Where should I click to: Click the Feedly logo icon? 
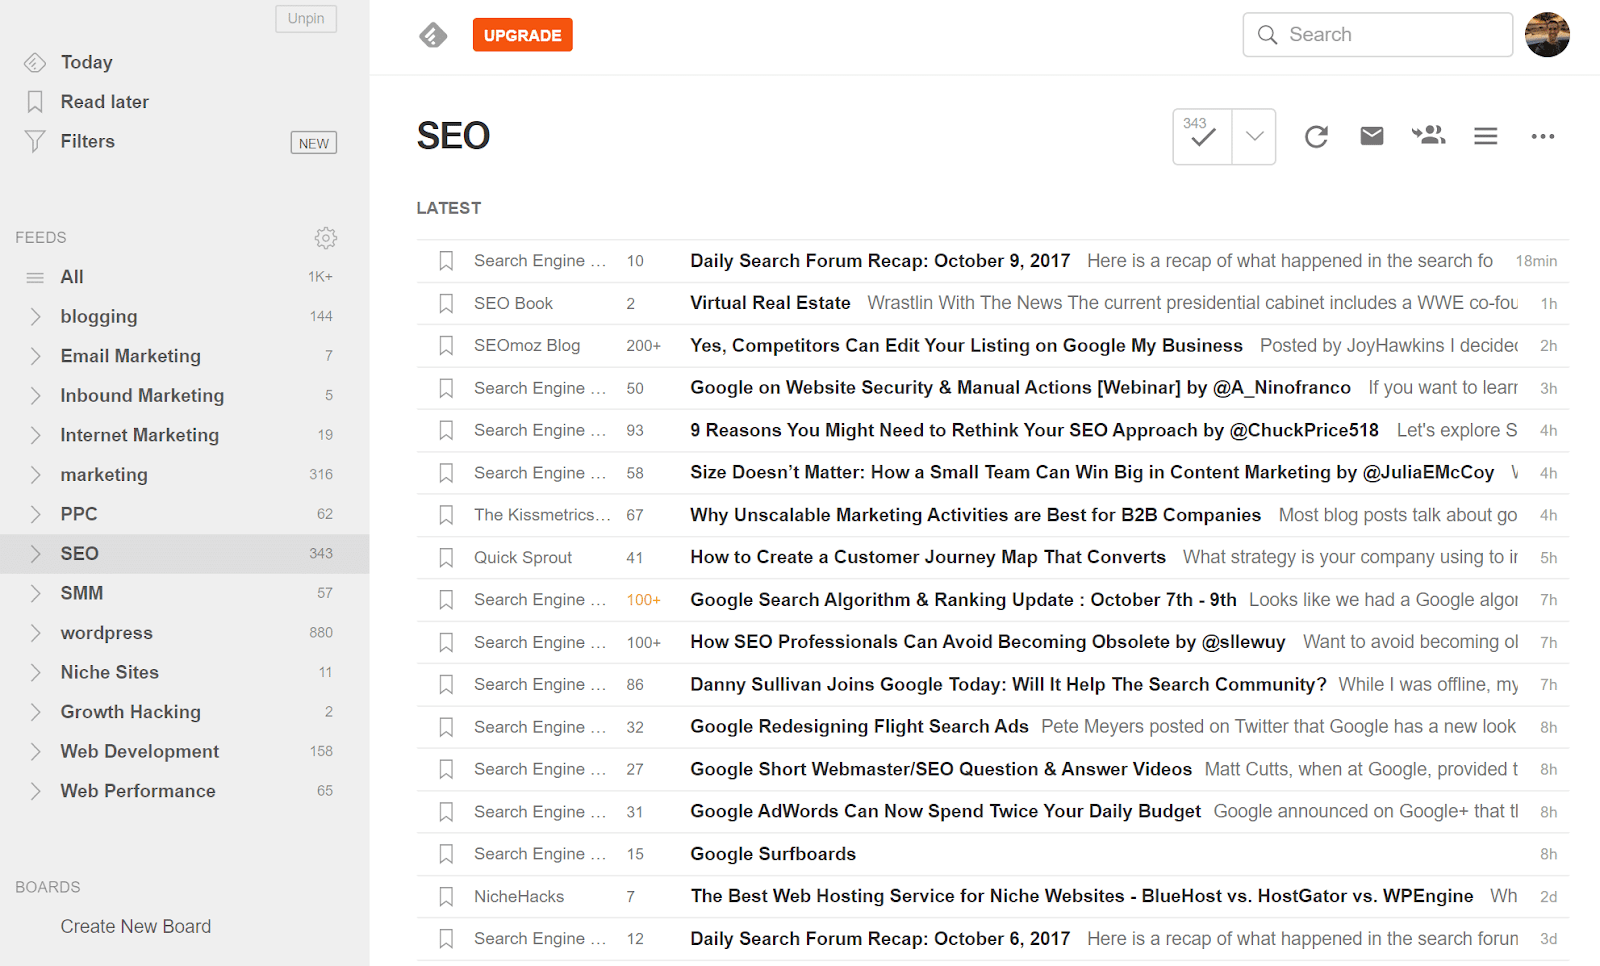(433, 35)
